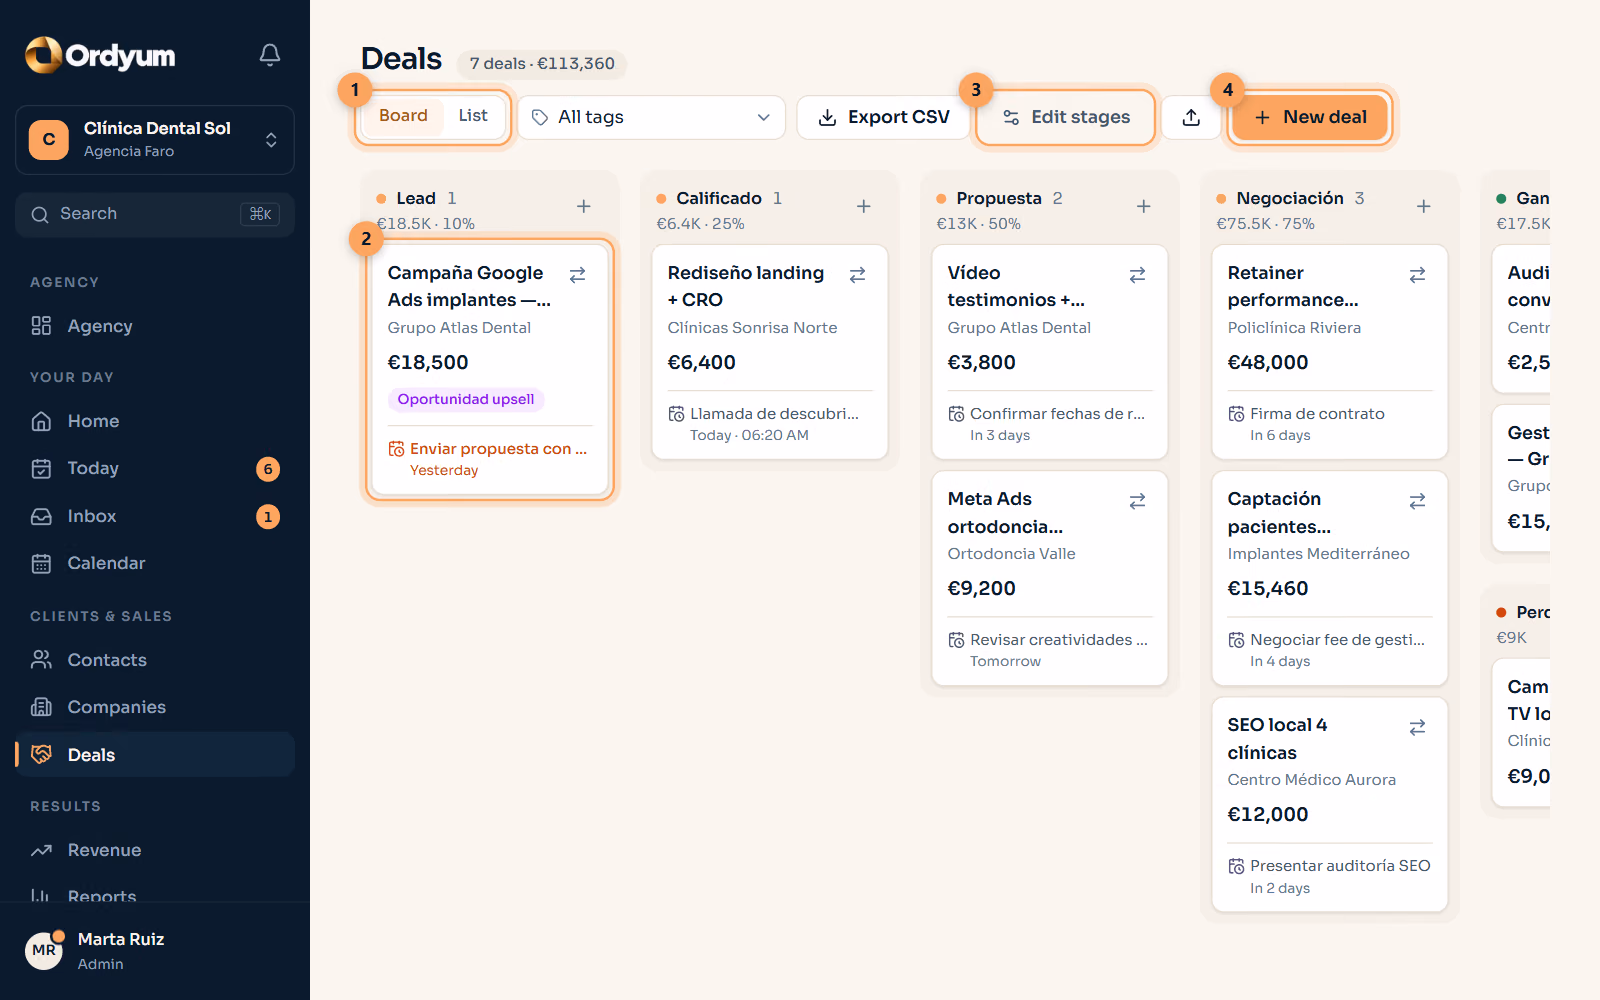Screen dimensions: 1600x1000
Task: Go to Companies
Action: (x=155, y=707)
